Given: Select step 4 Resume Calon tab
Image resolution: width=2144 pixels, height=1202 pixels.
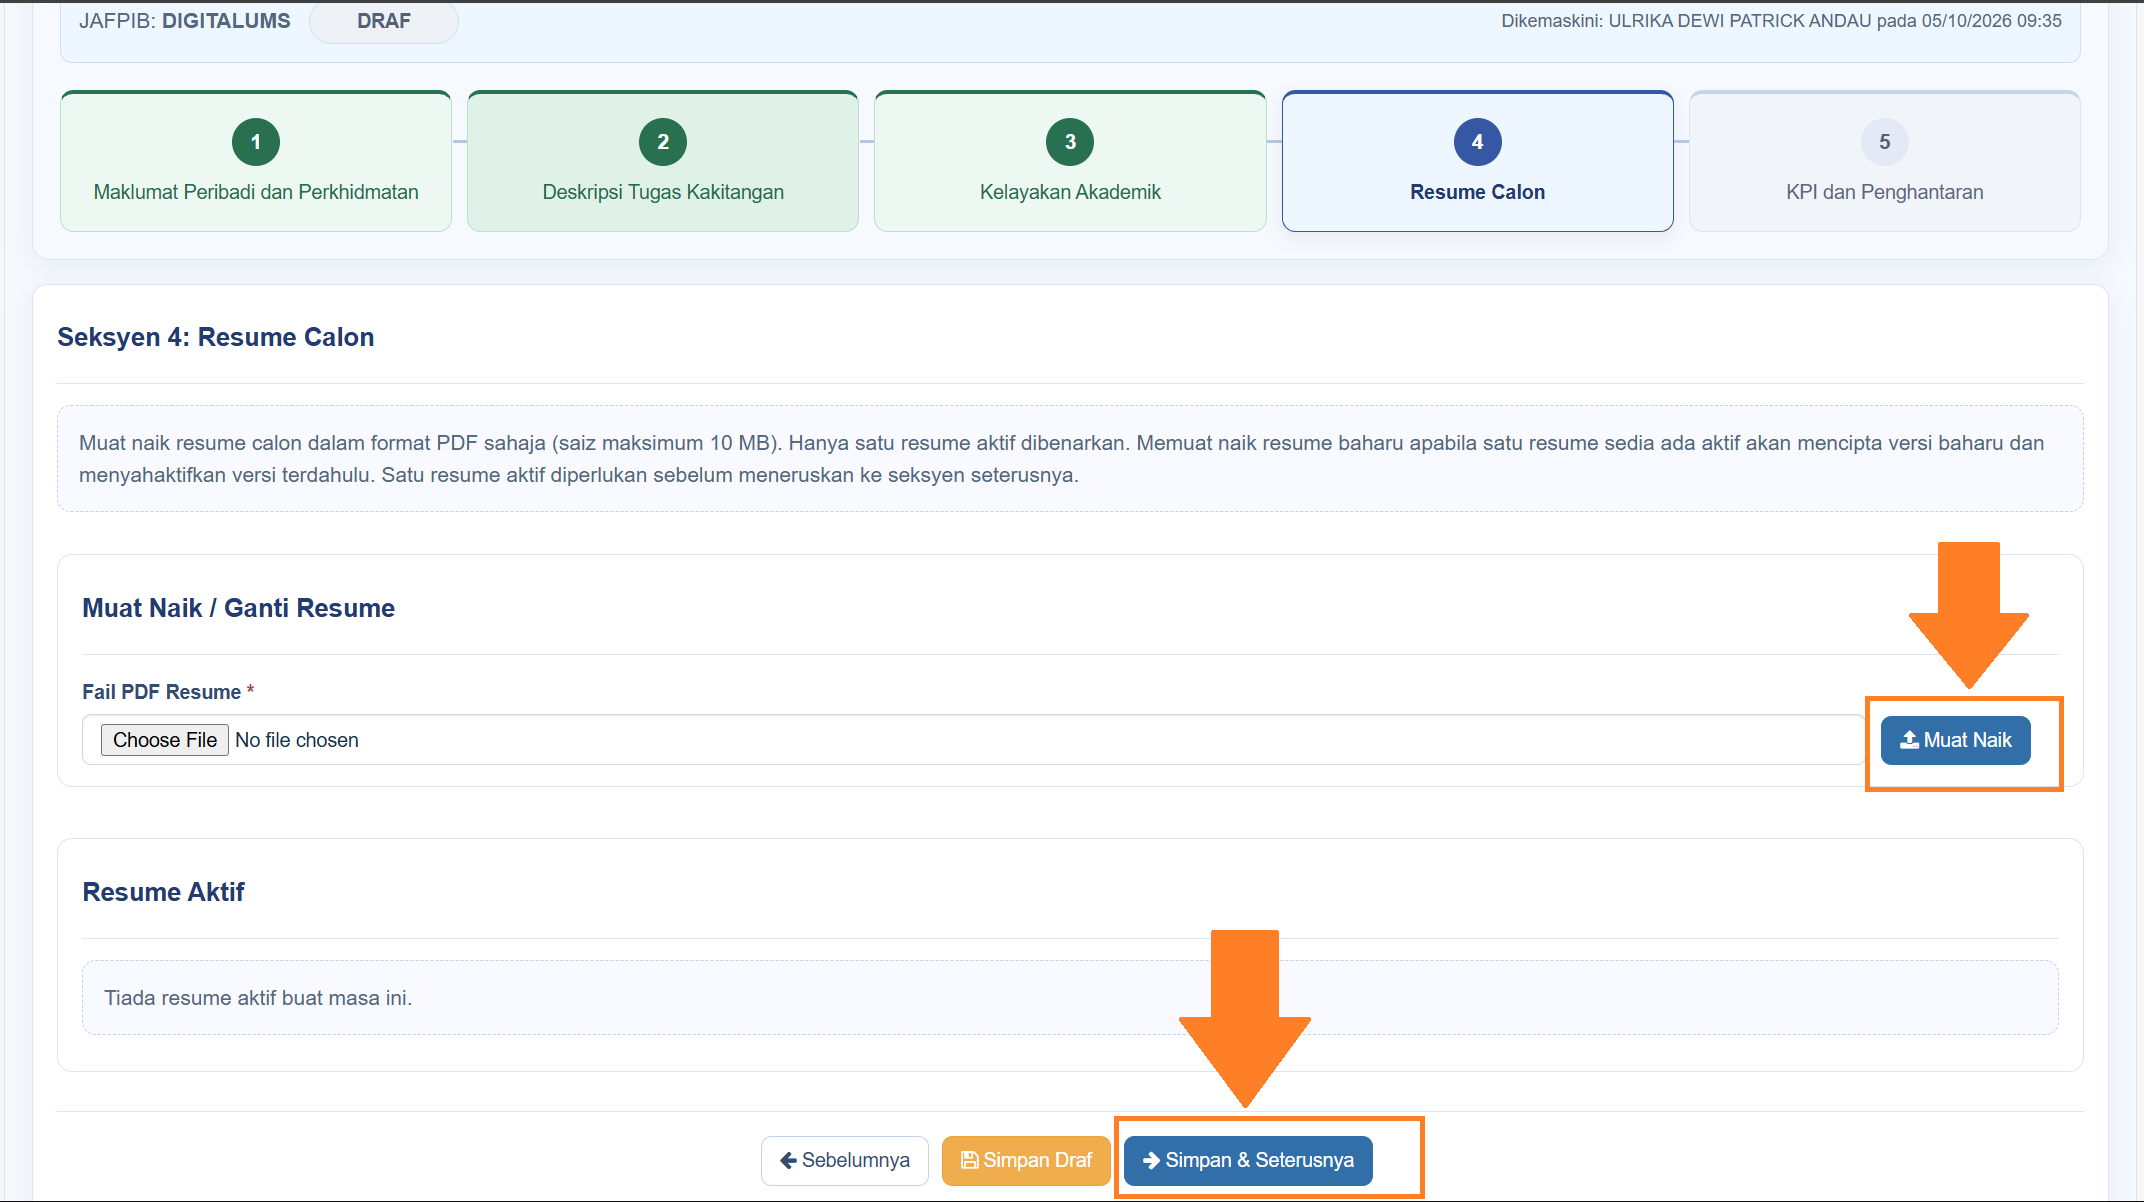Looking at the screenshot, I should pyautogui.click(x=1477, y=161).
